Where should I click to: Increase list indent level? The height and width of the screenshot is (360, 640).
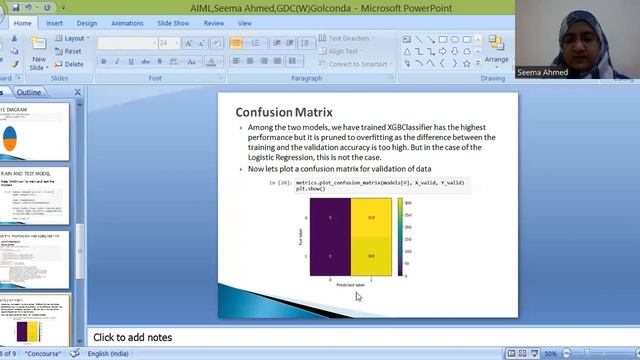click(290, 43)
